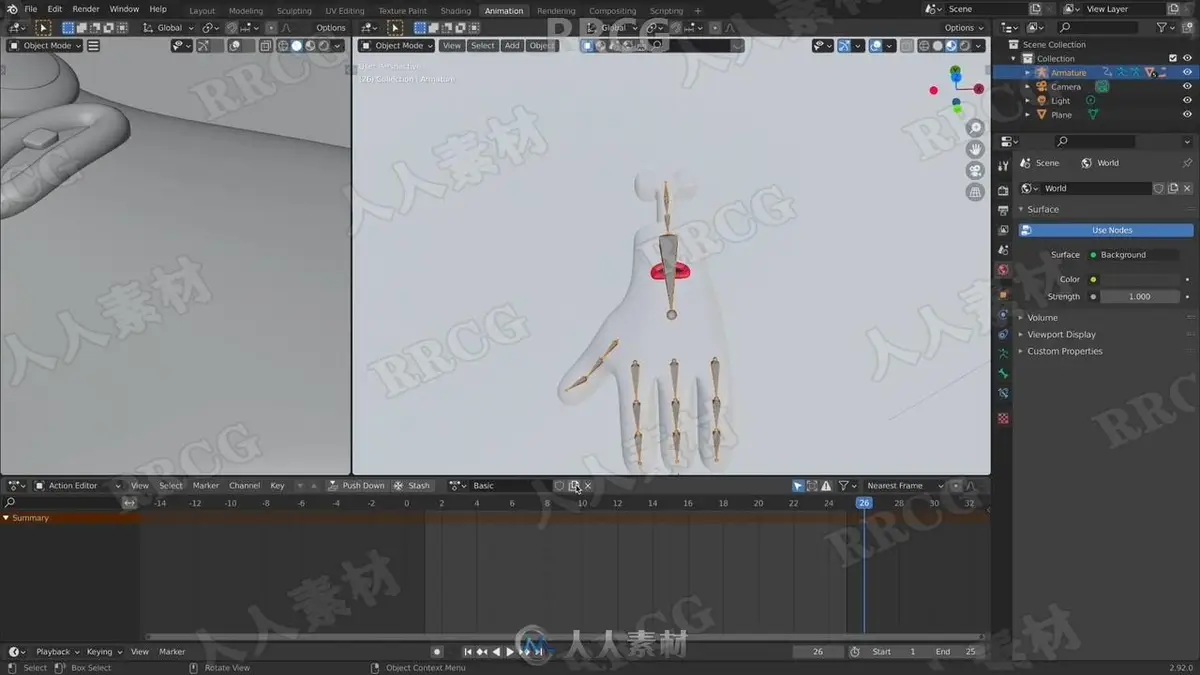Collapse the Summary channel triangle
Screen dimensions: 1200x675
click(x=5, y=518)
